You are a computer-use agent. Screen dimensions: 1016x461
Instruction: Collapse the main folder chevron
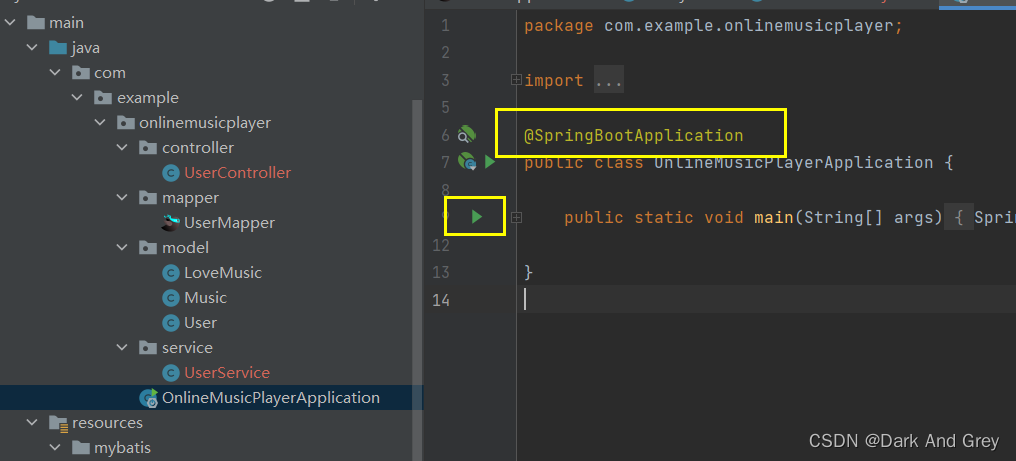[x=10, y=23]
